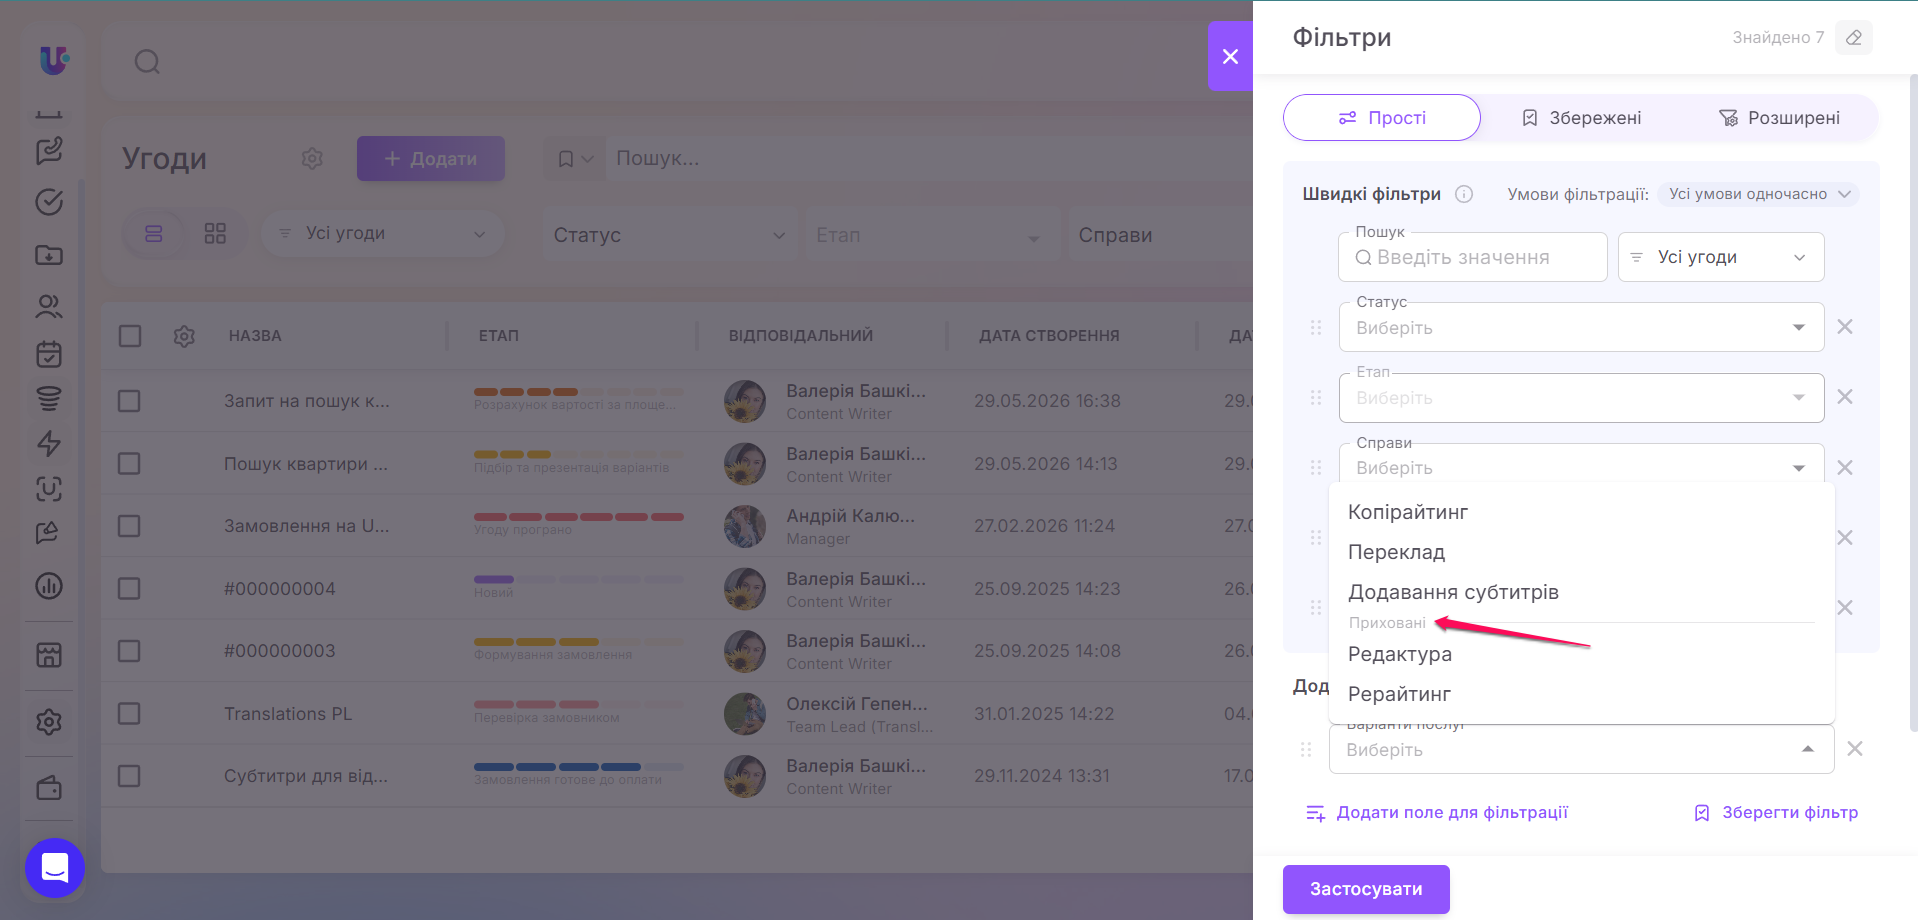1918x920 pixels.
Task: Select Копірайтинг option
Action: click(x=1581, y=512)
